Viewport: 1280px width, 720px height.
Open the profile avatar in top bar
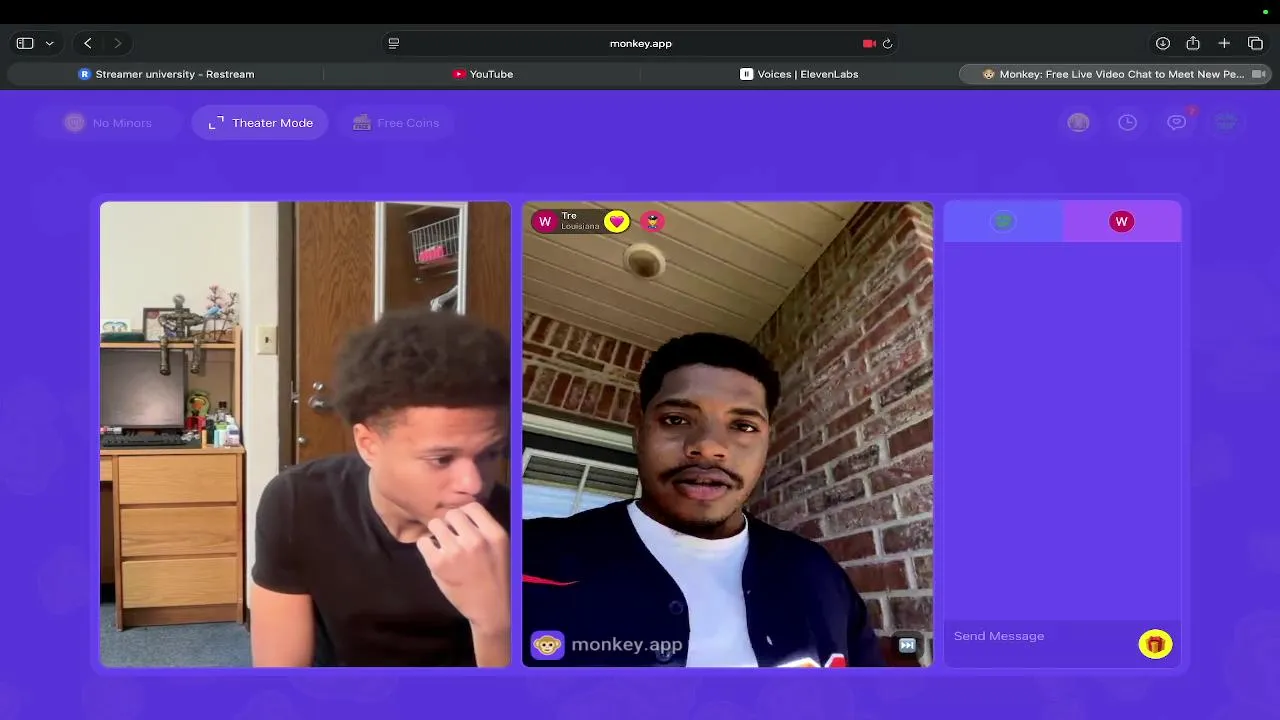[1078, 122]
